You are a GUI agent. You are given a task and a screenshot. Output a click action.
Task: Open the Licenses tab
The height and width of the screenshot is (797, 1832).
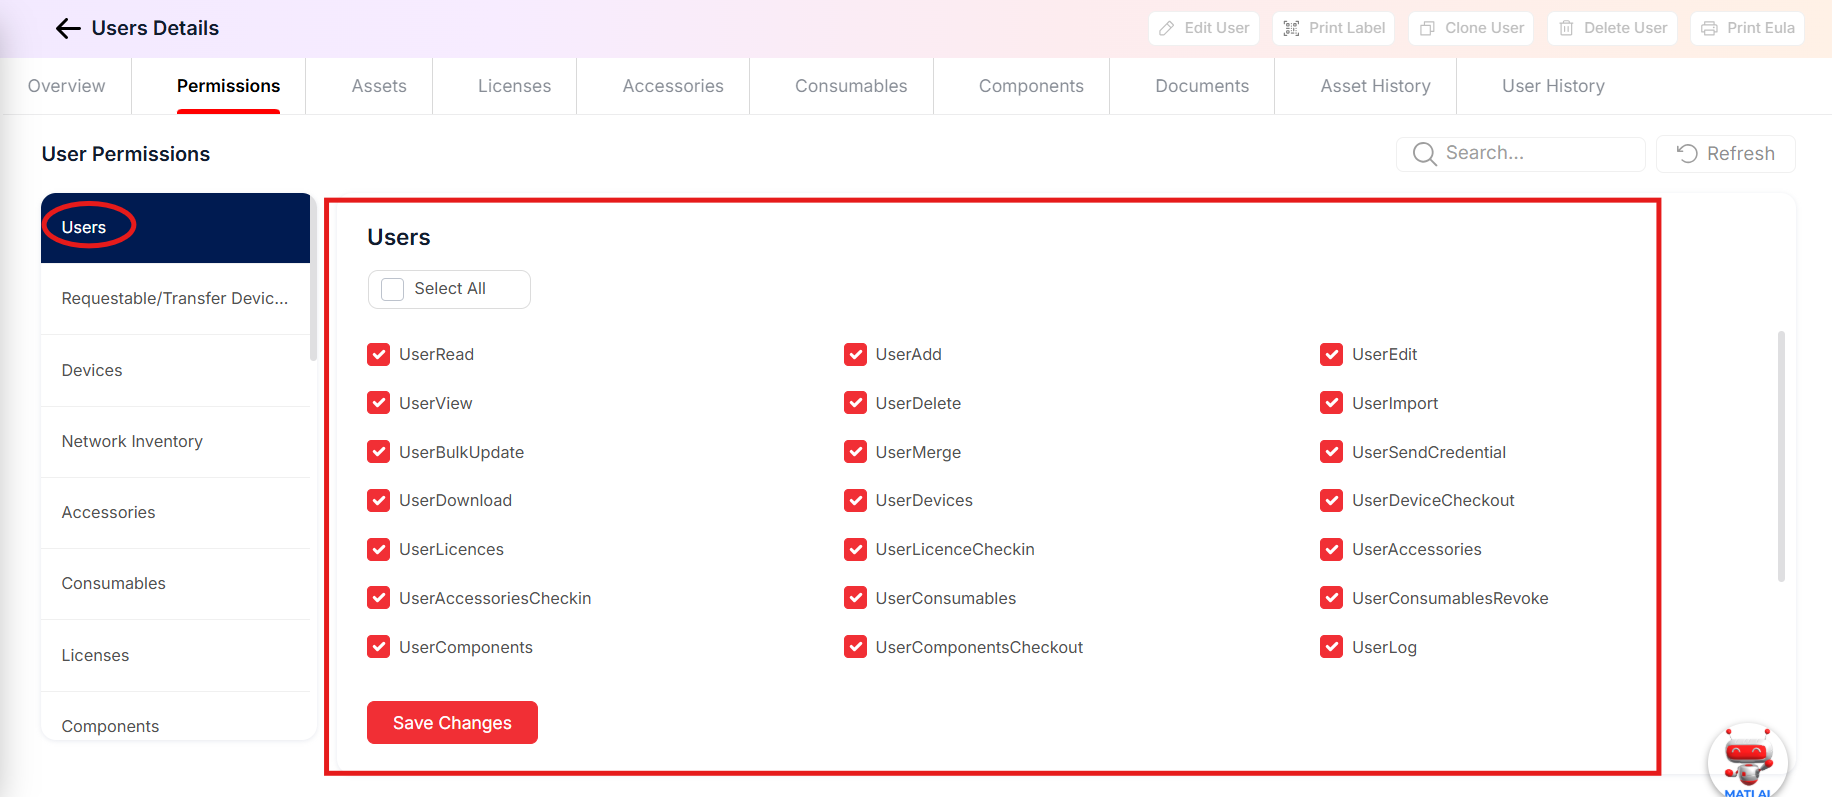[x=514, y=86]
